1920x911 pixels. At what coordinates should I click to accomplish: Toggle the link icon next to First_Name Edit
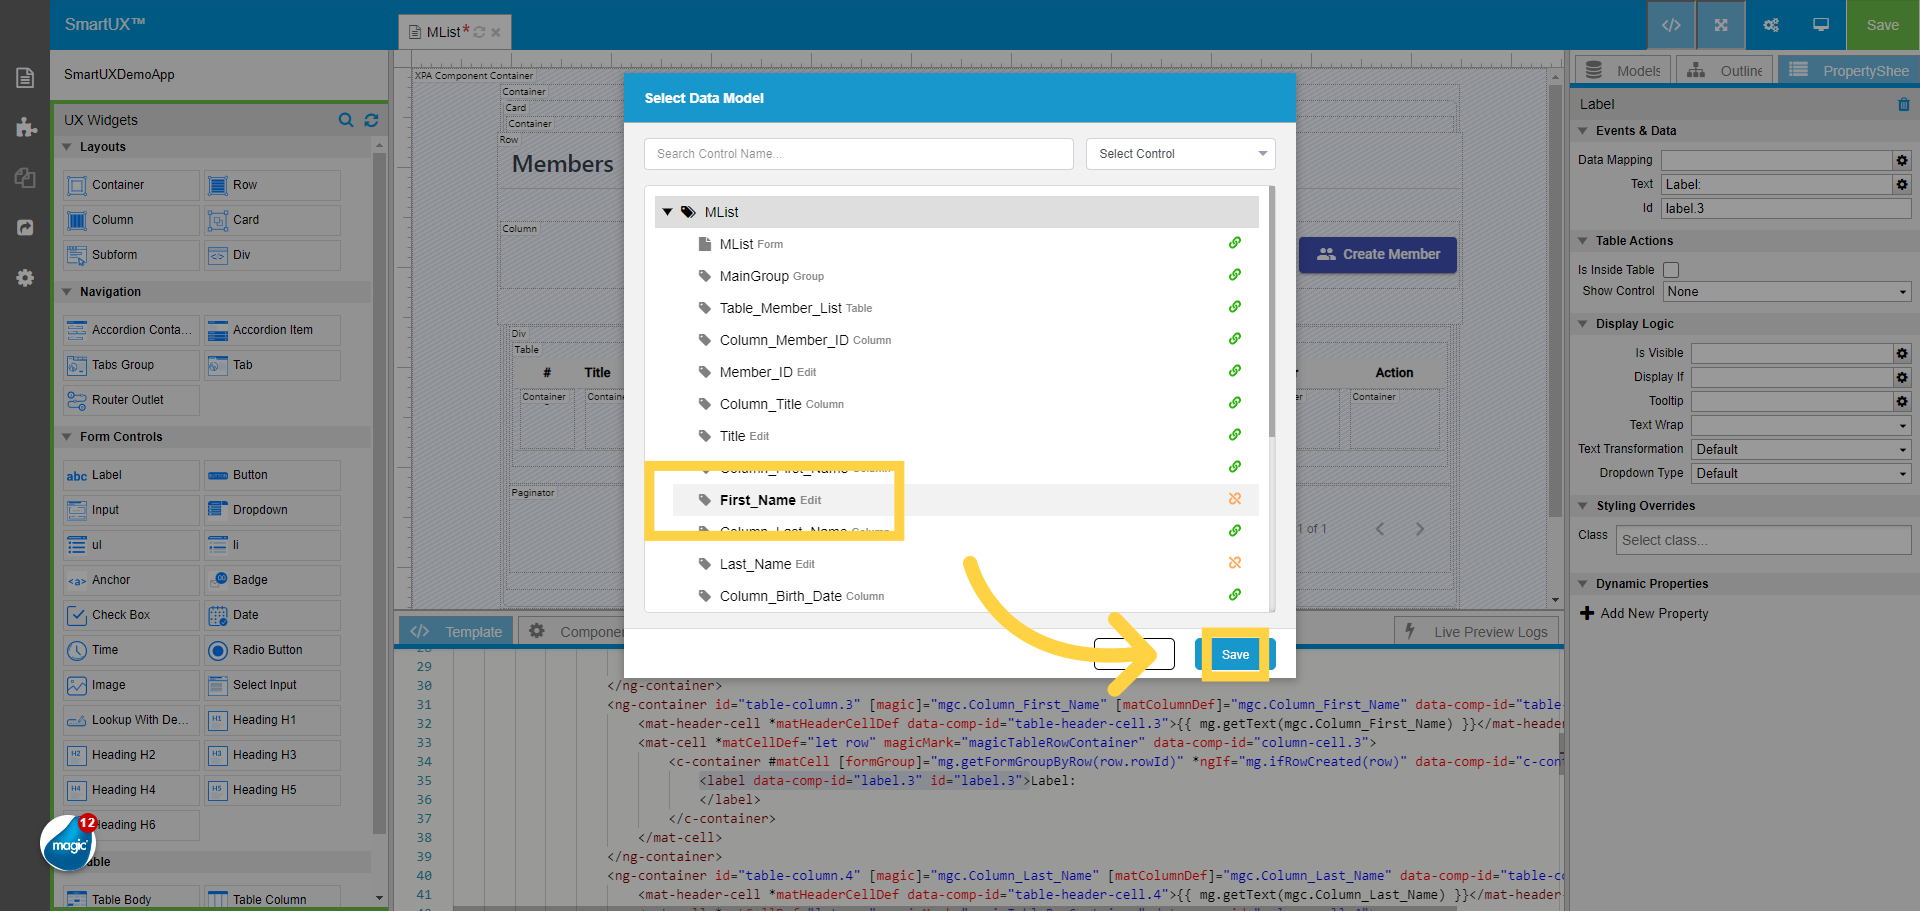point(1235,499)
